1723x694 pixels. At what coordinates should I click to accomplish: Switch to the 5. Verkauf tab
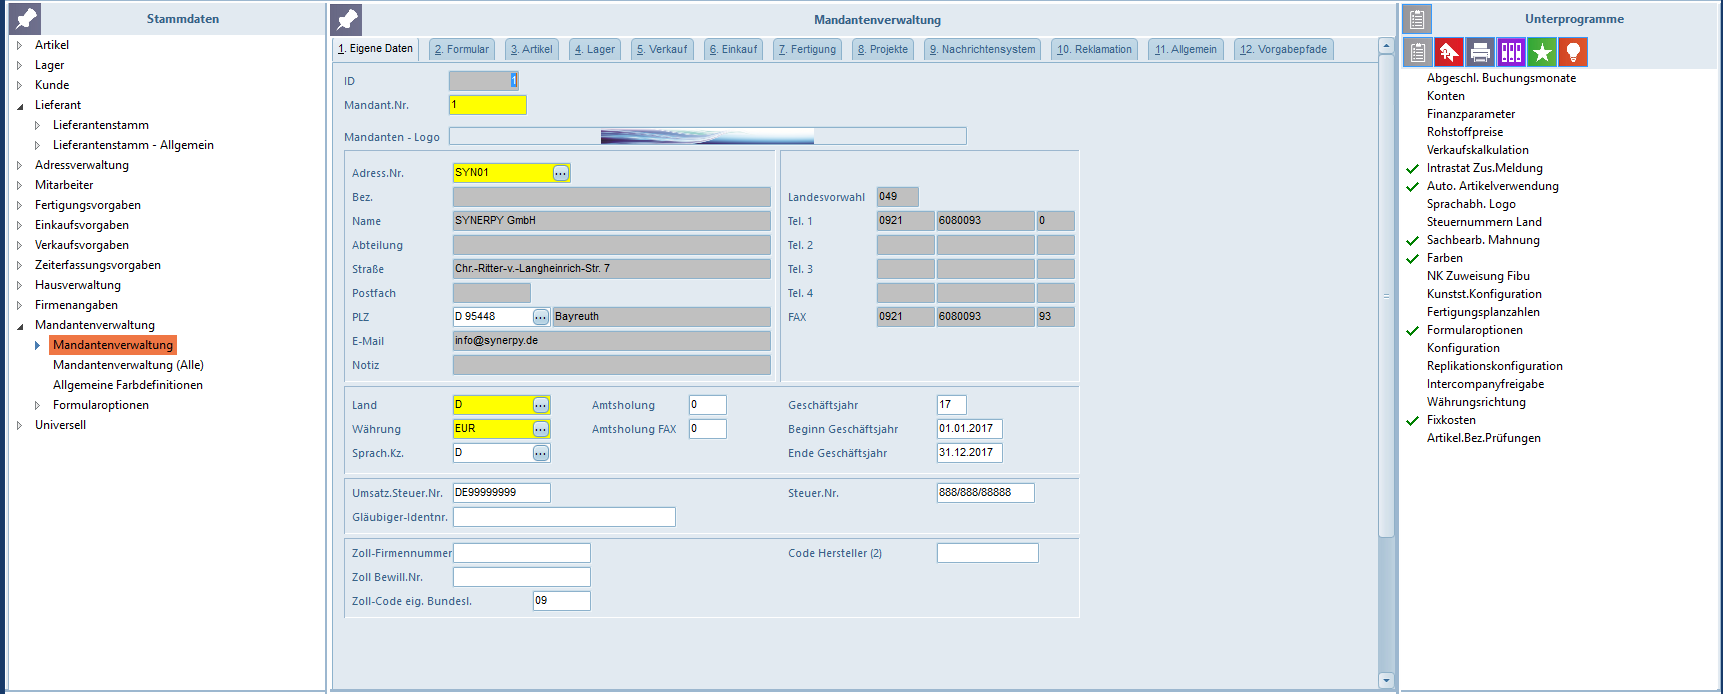pos(662,49)
